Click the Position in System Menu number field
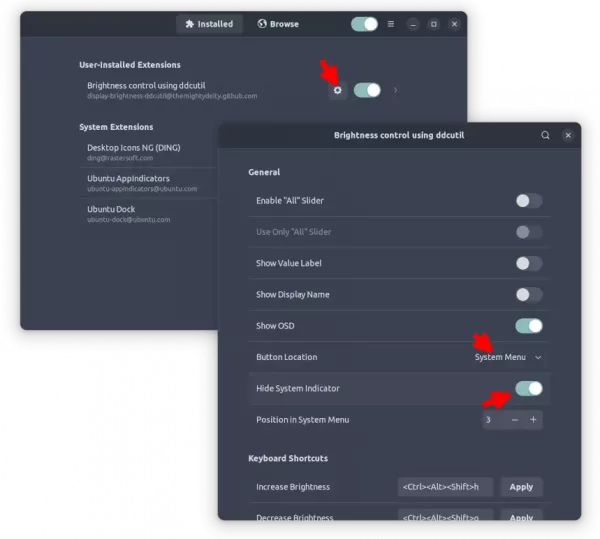 point(494,420)
